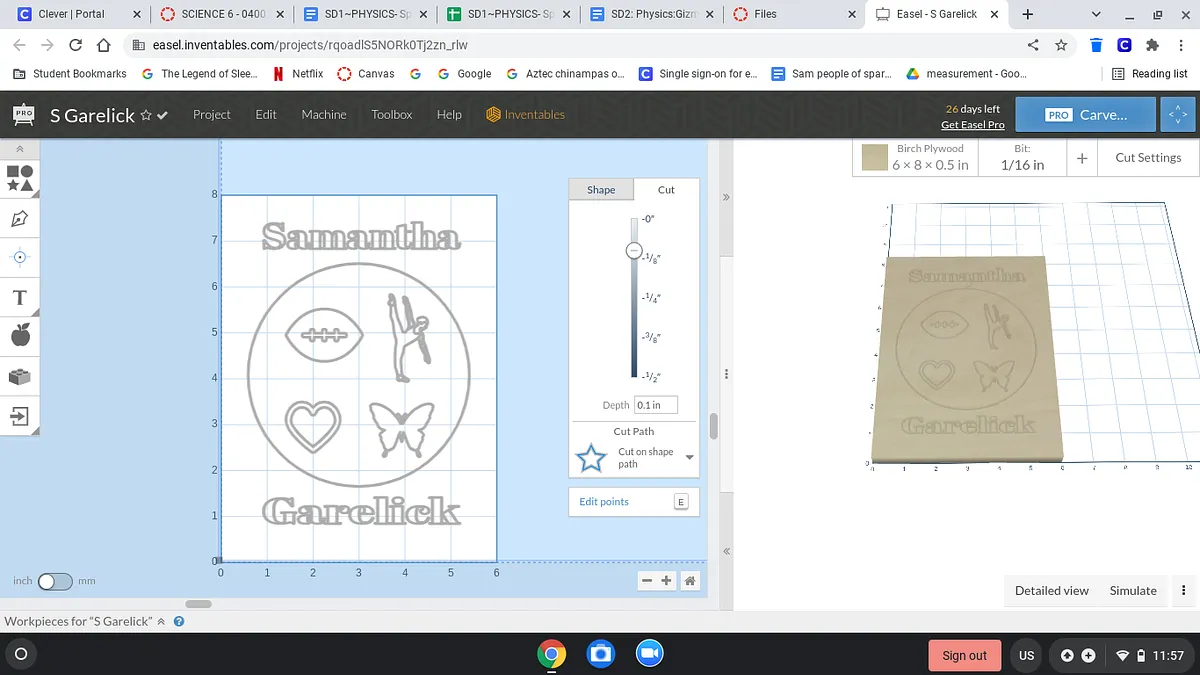Zoom in with the plus icon
The image size is (1200, 675).
(667, 581)
